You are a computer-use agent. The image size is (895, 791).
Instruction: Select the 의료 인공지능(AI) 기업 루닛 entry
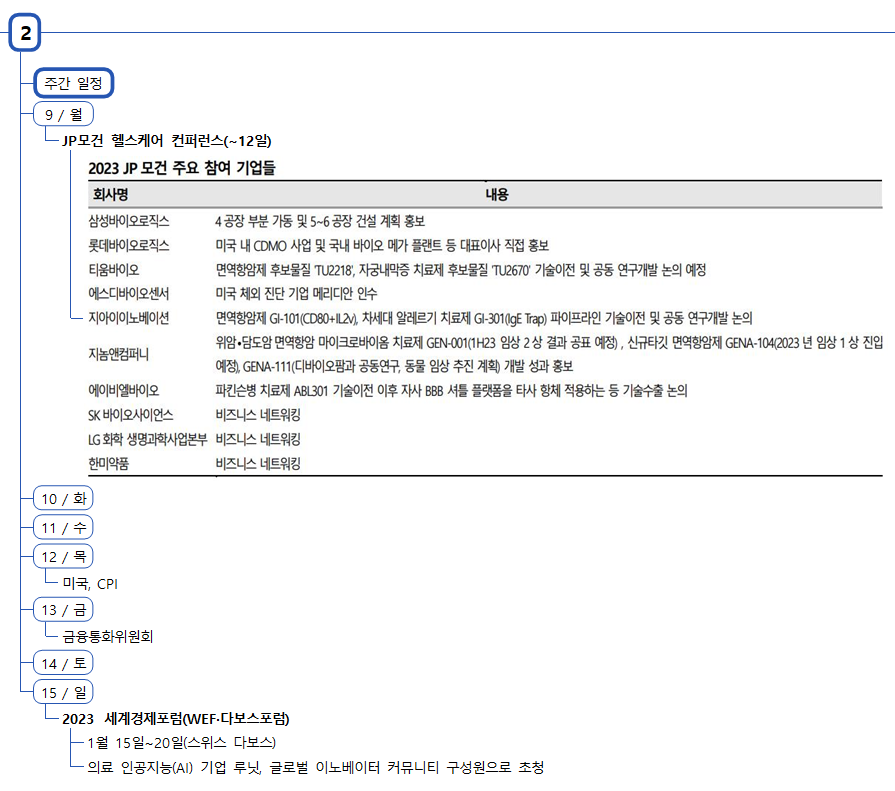316,767
